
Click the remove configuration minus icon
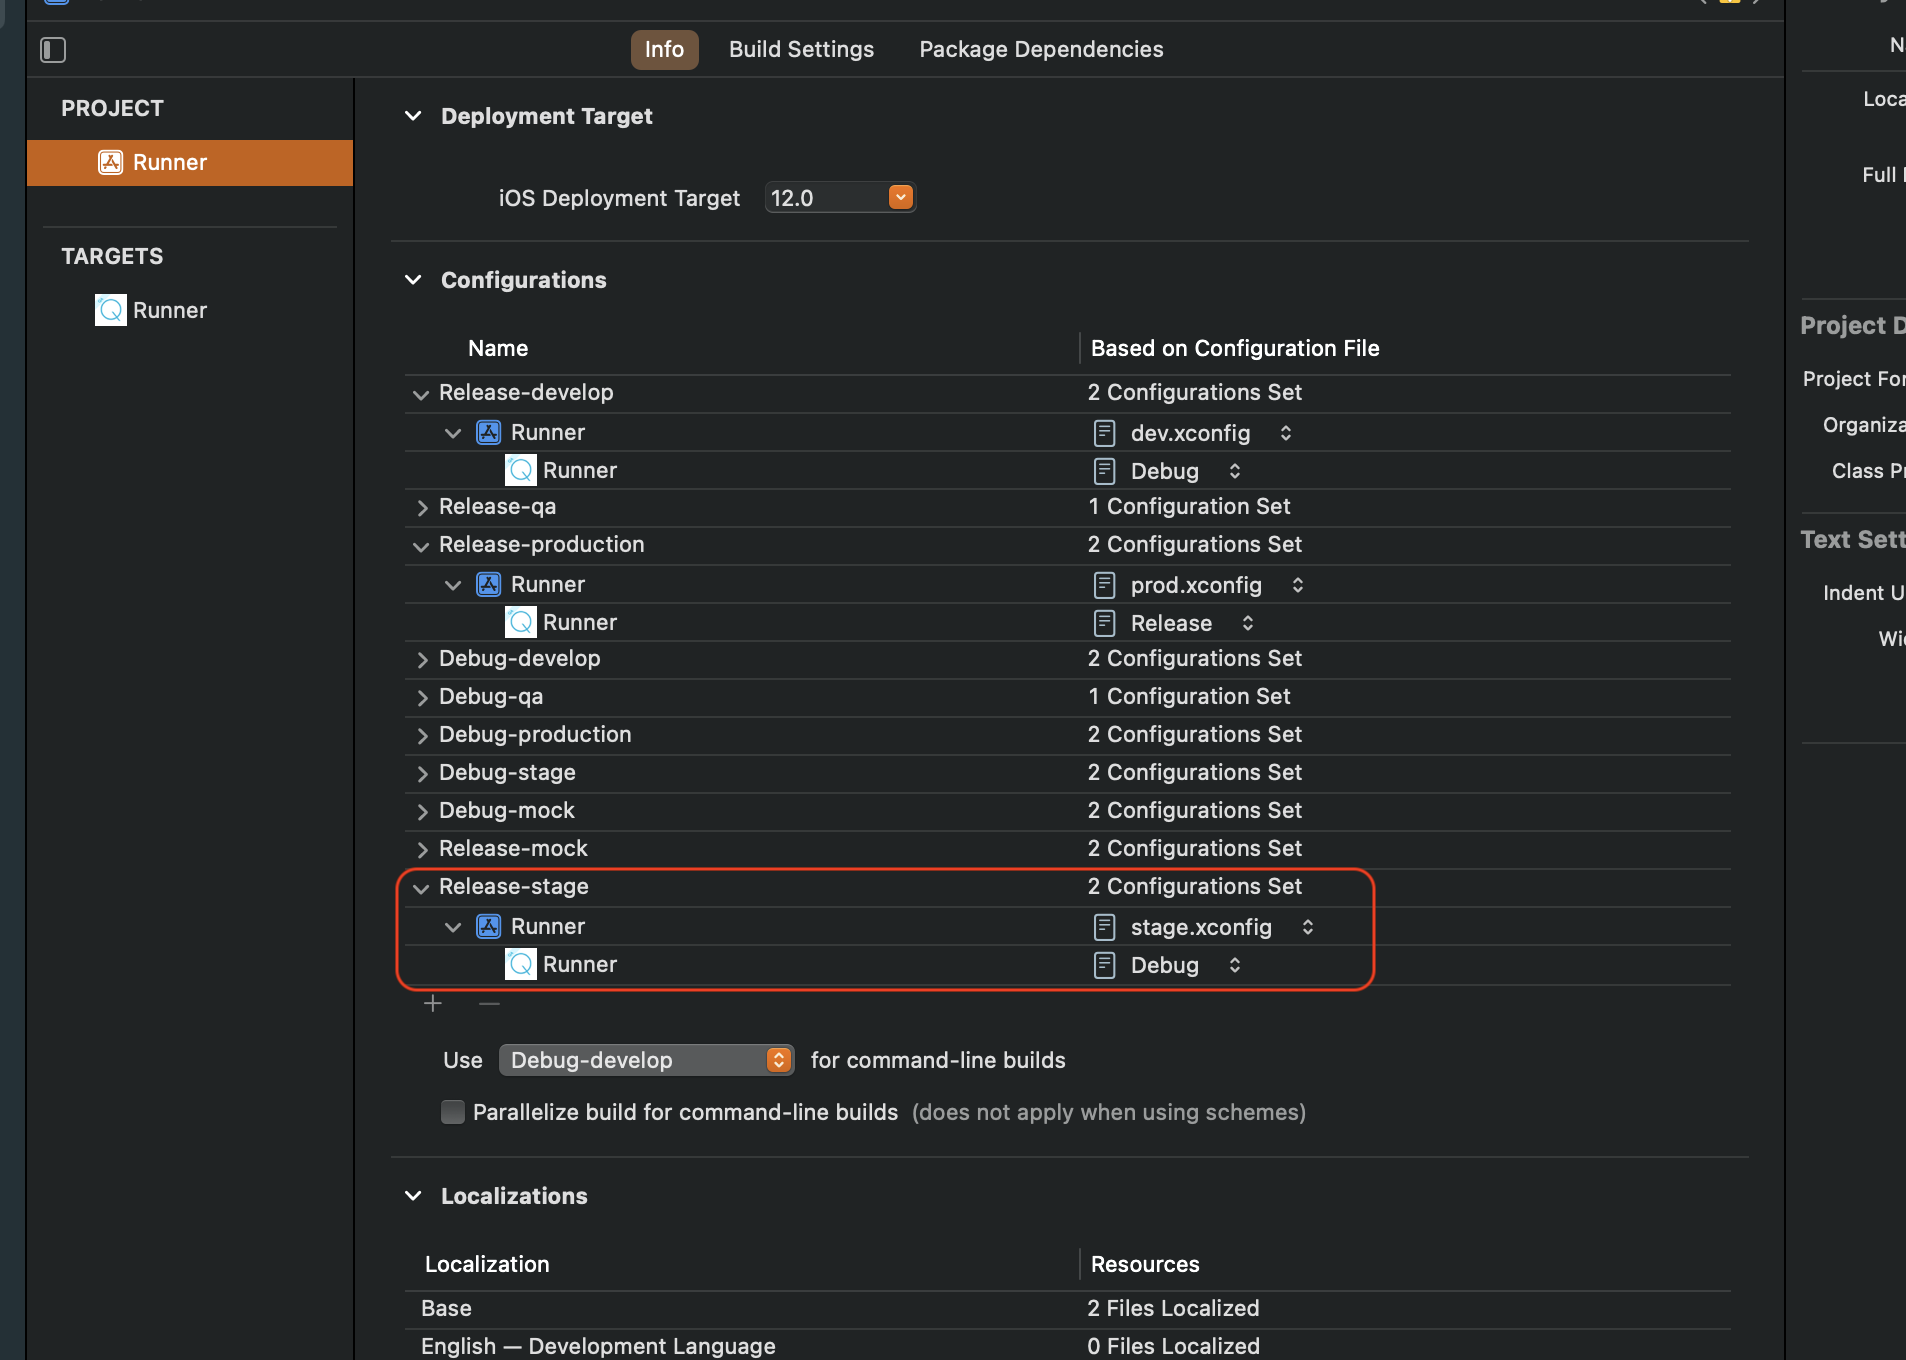pos(488,1003)
